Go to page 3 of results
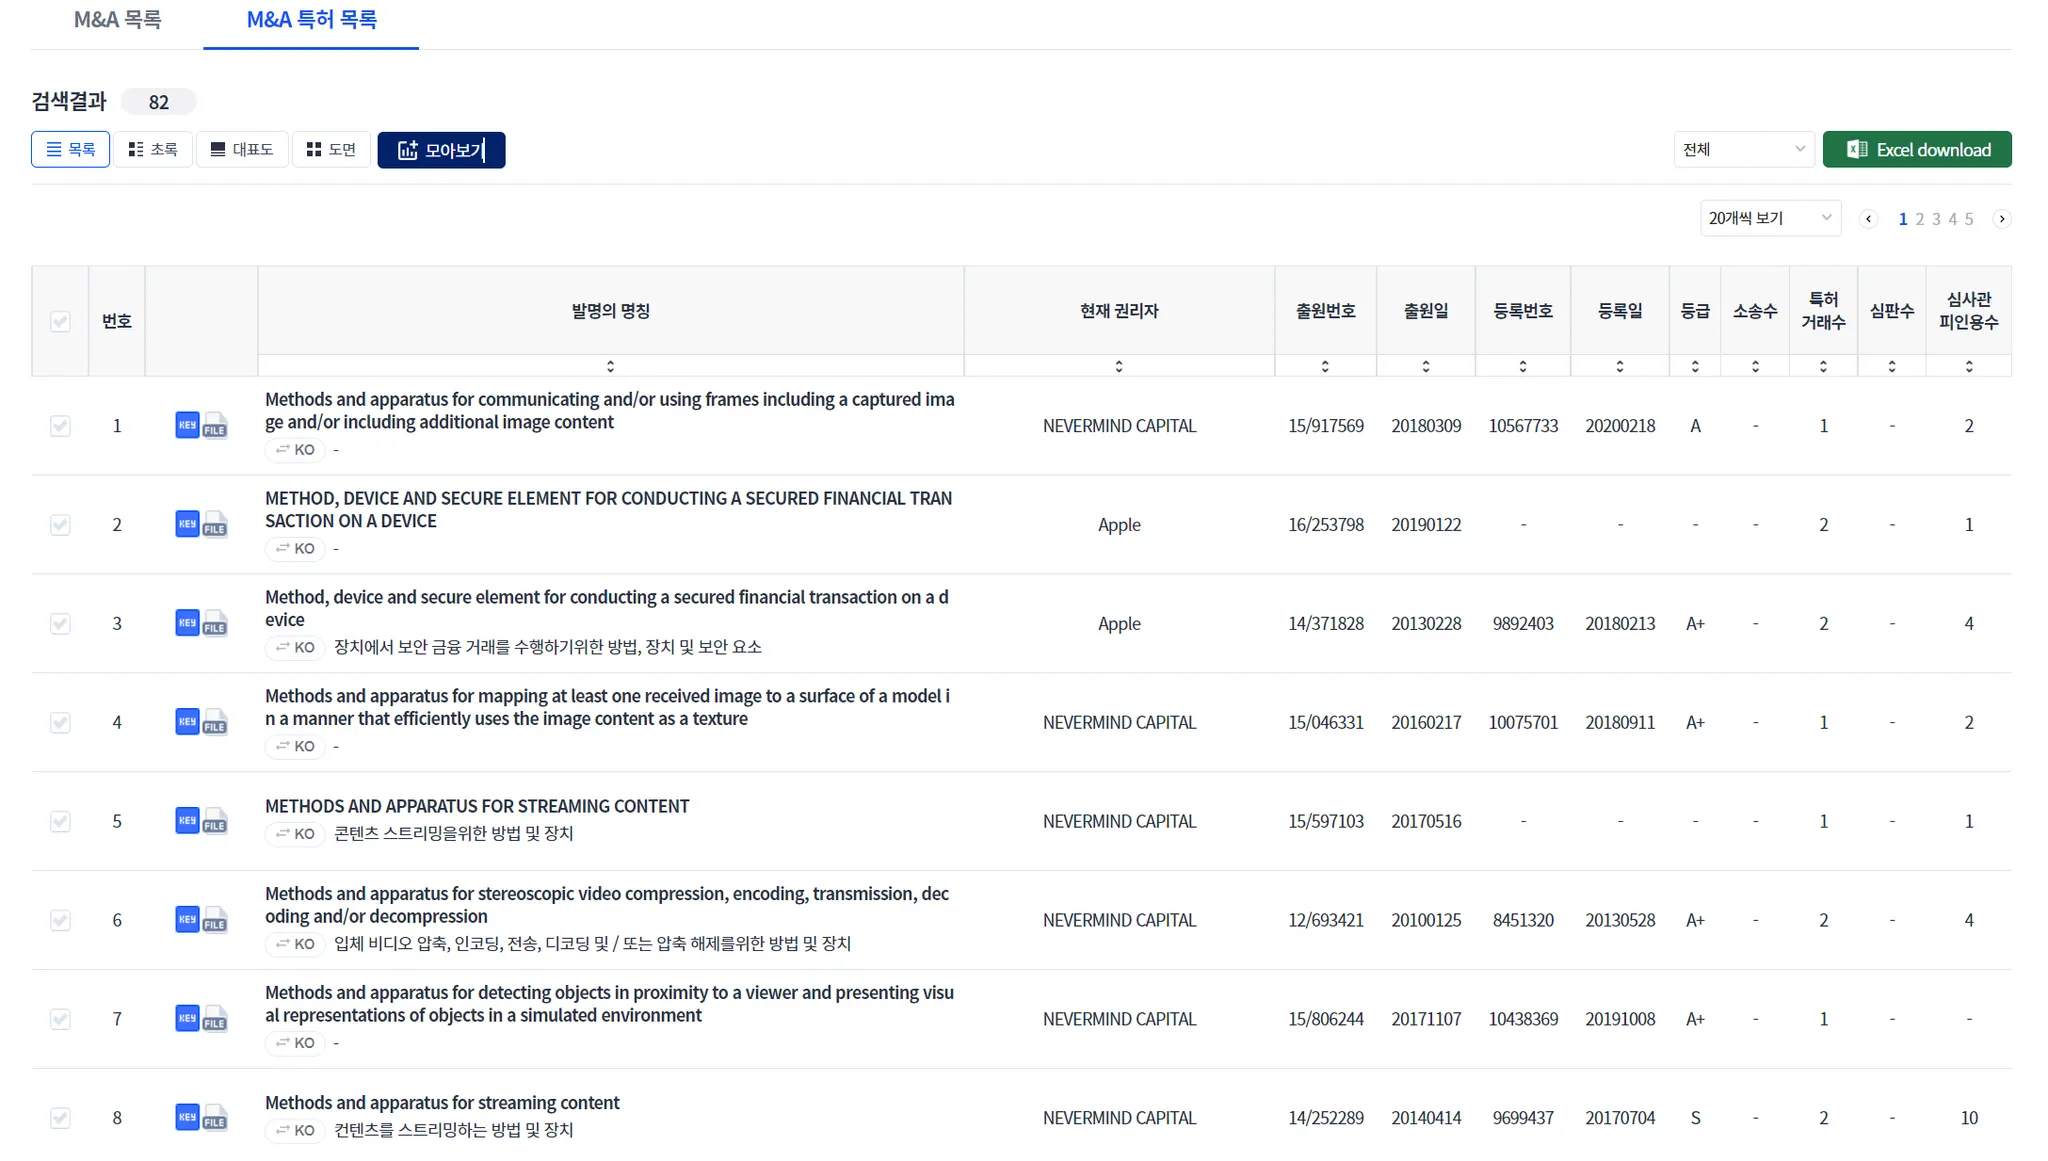Screen dimensions: 2048x1161 (1936, 219)
